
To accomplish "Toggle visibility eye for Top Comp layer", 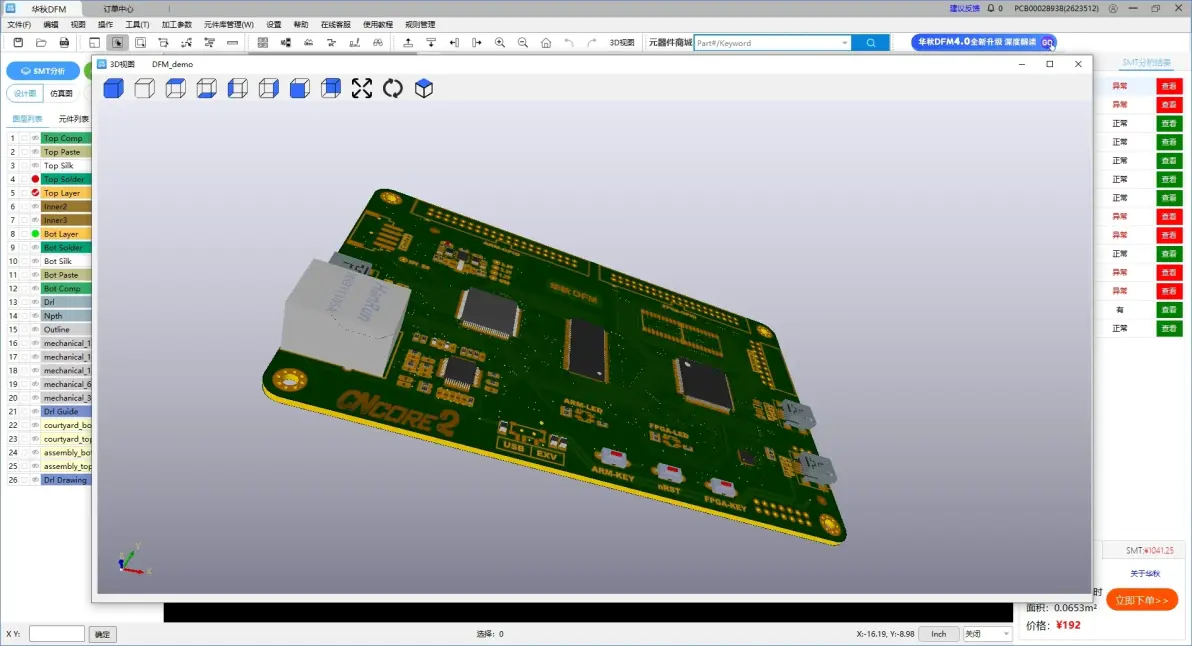I will (35, 138).
